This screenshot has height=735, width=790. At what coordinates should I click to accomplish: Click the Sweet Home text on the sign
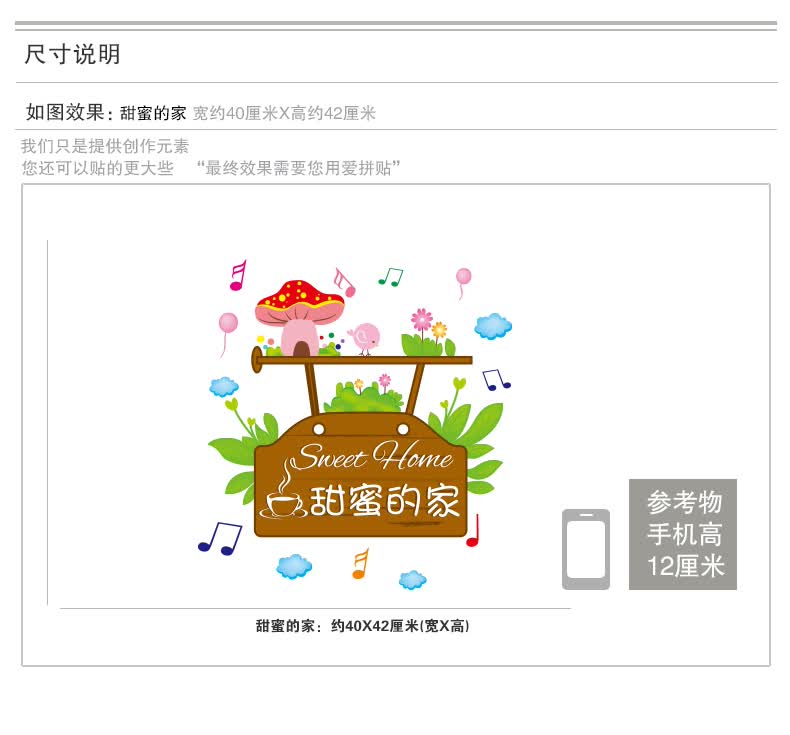[372, 456]
